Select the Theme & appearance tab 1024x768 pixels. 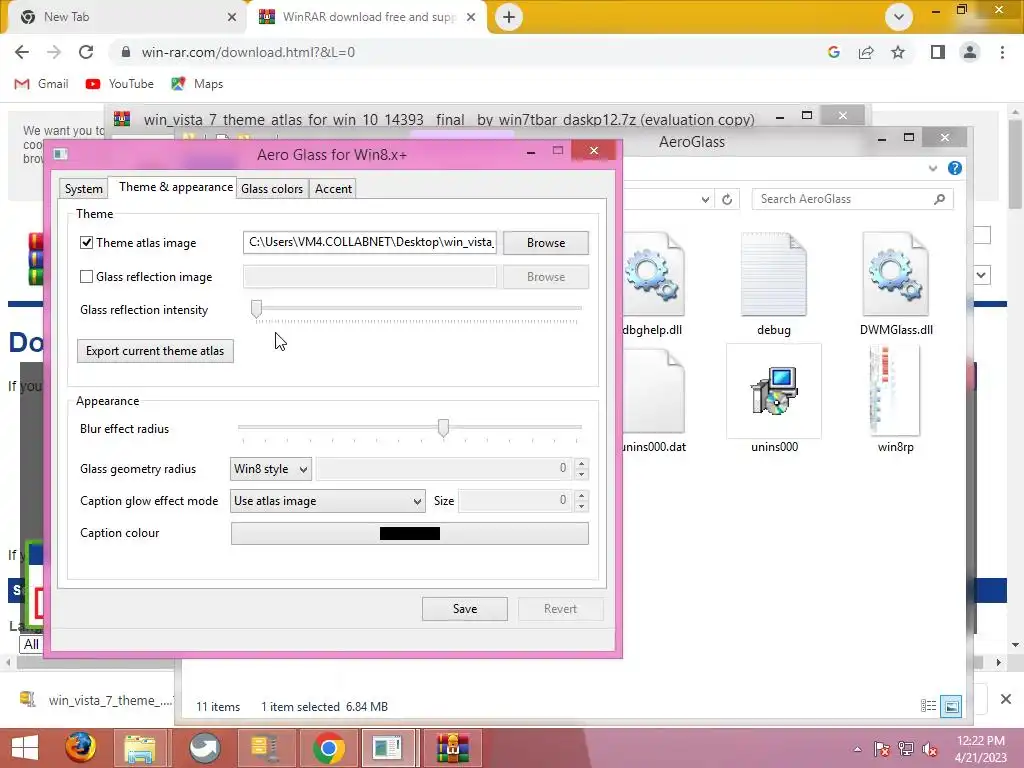pyautogui.click(x=175, y=187)
